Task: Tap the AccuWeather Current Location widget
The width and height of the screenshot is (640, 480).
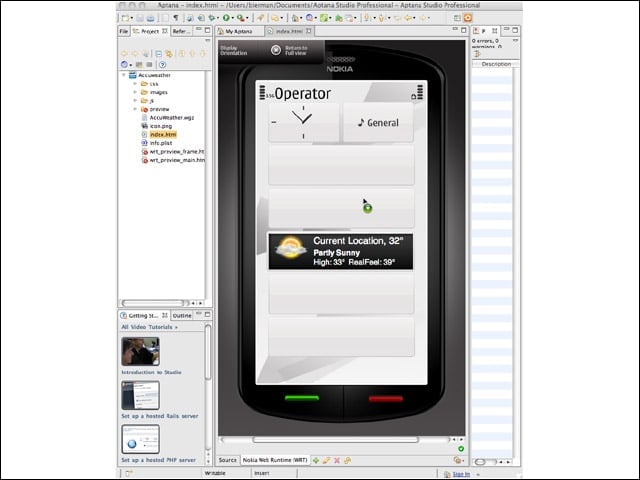Action: coord(340,251)
